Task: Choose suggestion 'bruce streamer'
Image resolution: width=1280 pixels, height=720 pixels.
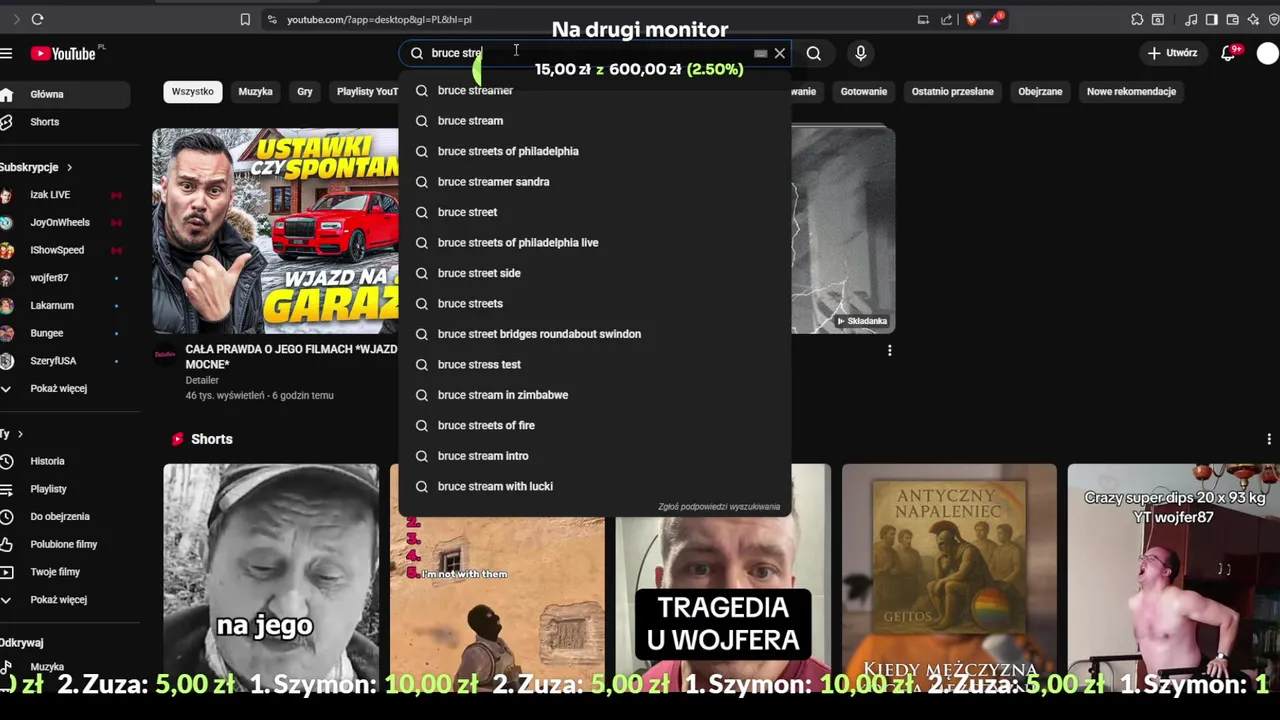Action: click(x=595, y=90)
